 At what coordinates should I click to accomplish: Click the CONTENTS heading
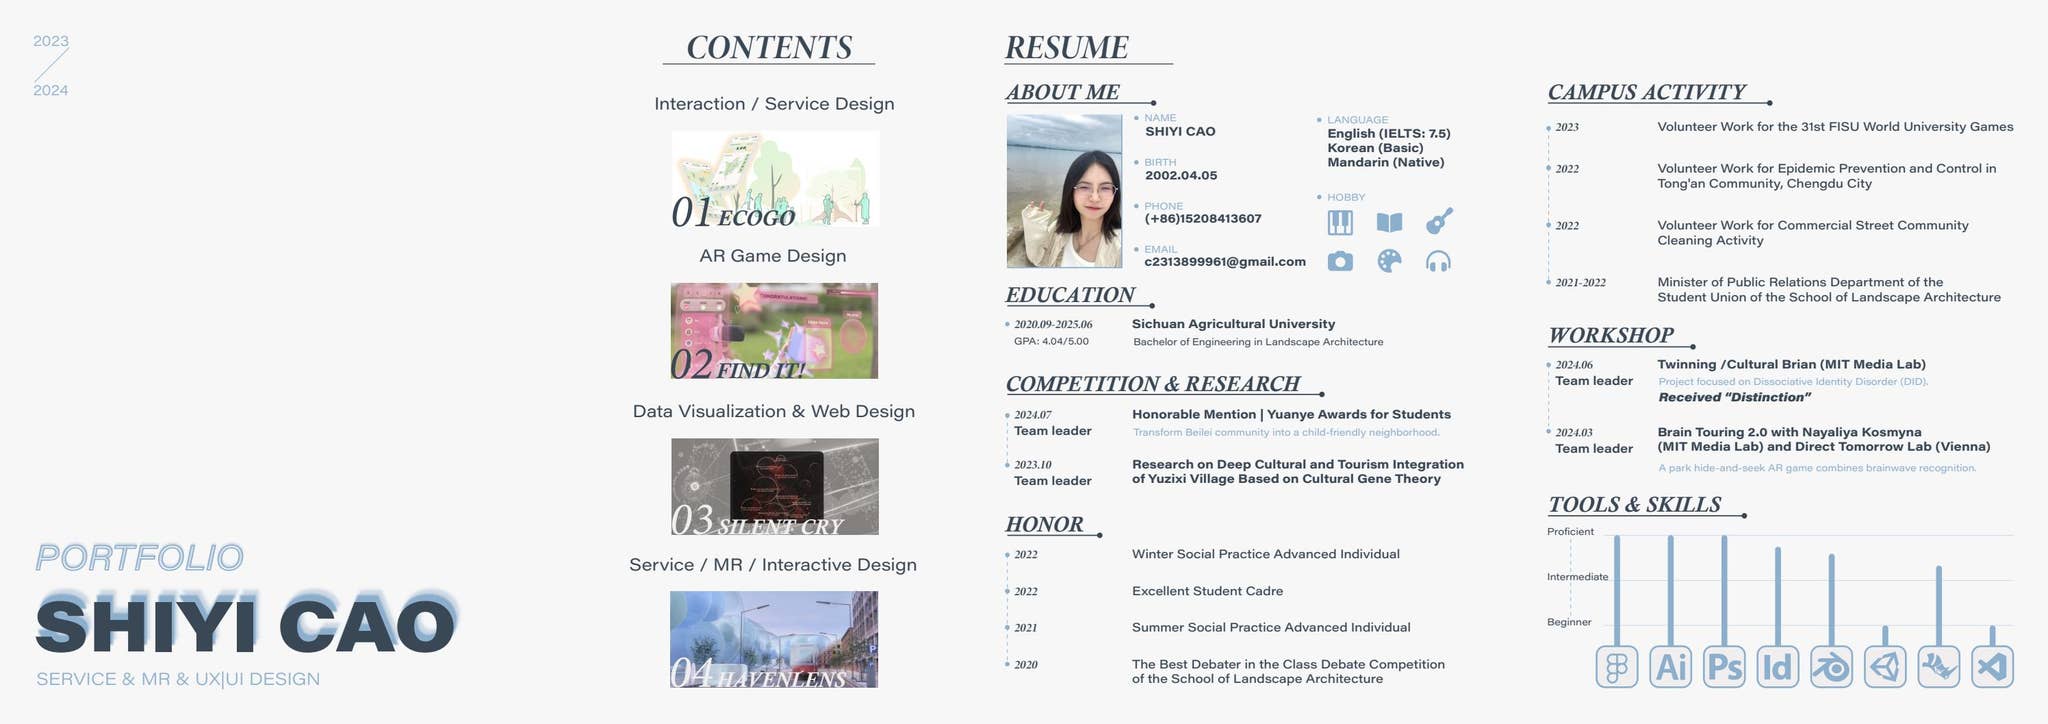point(769,47)
